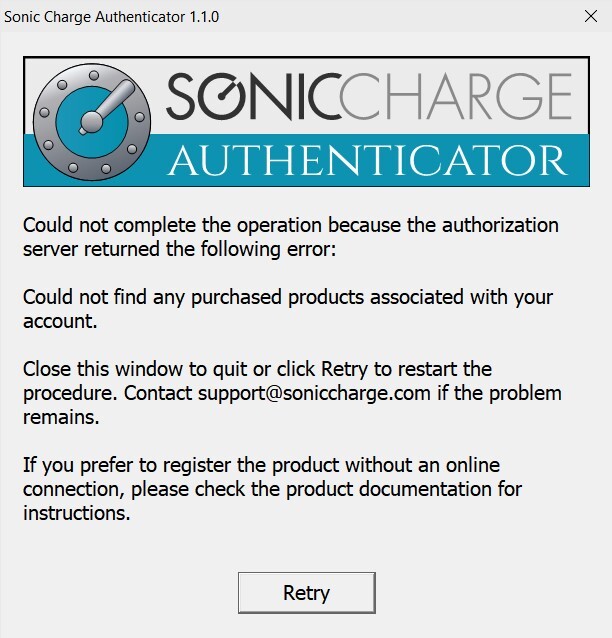This screenshot has height=638, width=612.
Task: Click the vault dial icon in the logo
Action: tap(92, 120)
